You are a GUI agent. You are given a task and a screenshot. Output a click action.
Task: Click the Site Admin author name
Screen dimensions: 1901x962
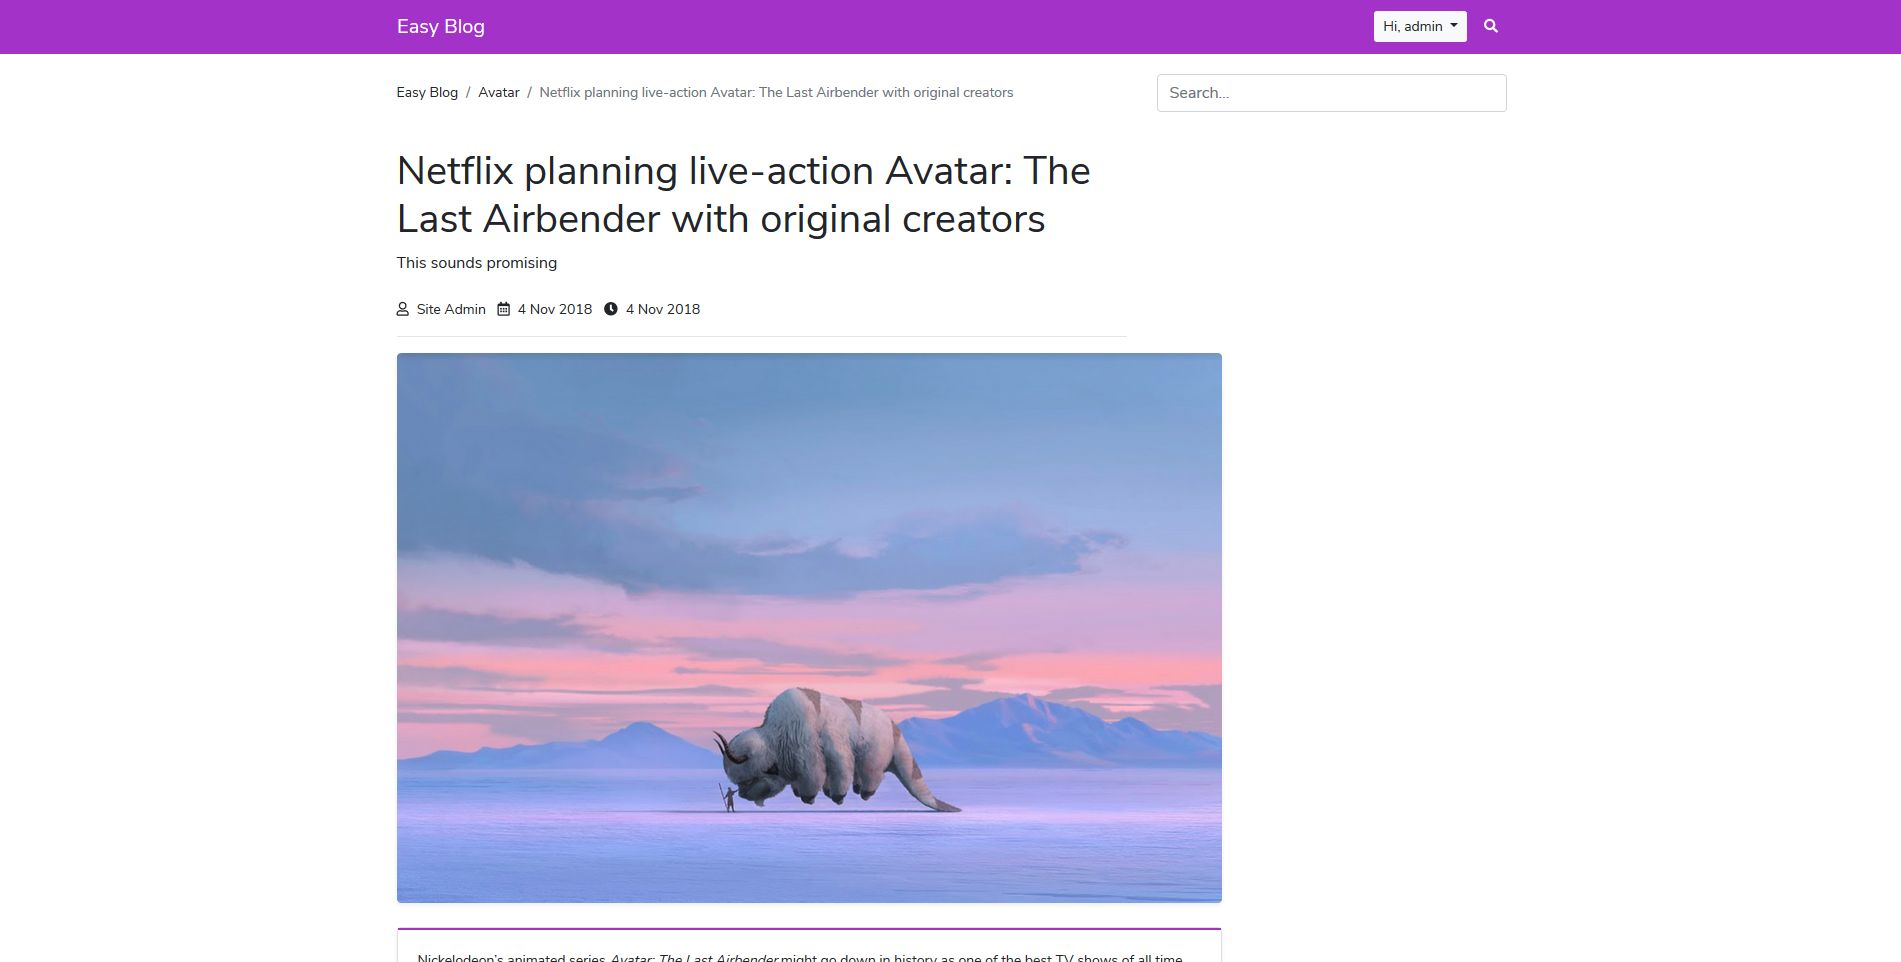(451, 309)
